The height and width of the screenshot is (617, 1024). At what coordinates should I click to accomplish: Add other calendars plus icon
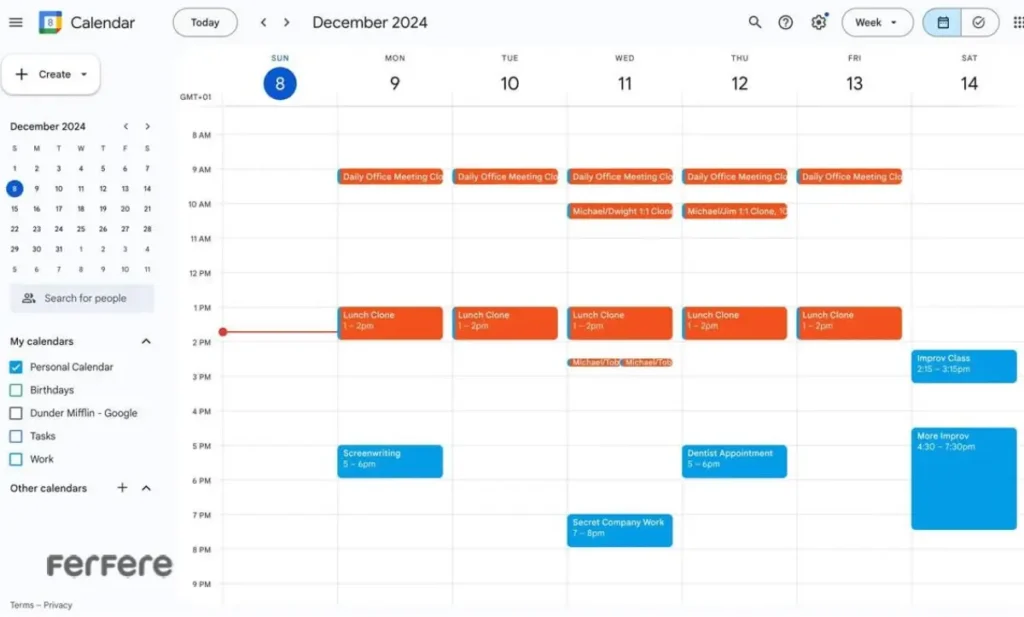122,488
